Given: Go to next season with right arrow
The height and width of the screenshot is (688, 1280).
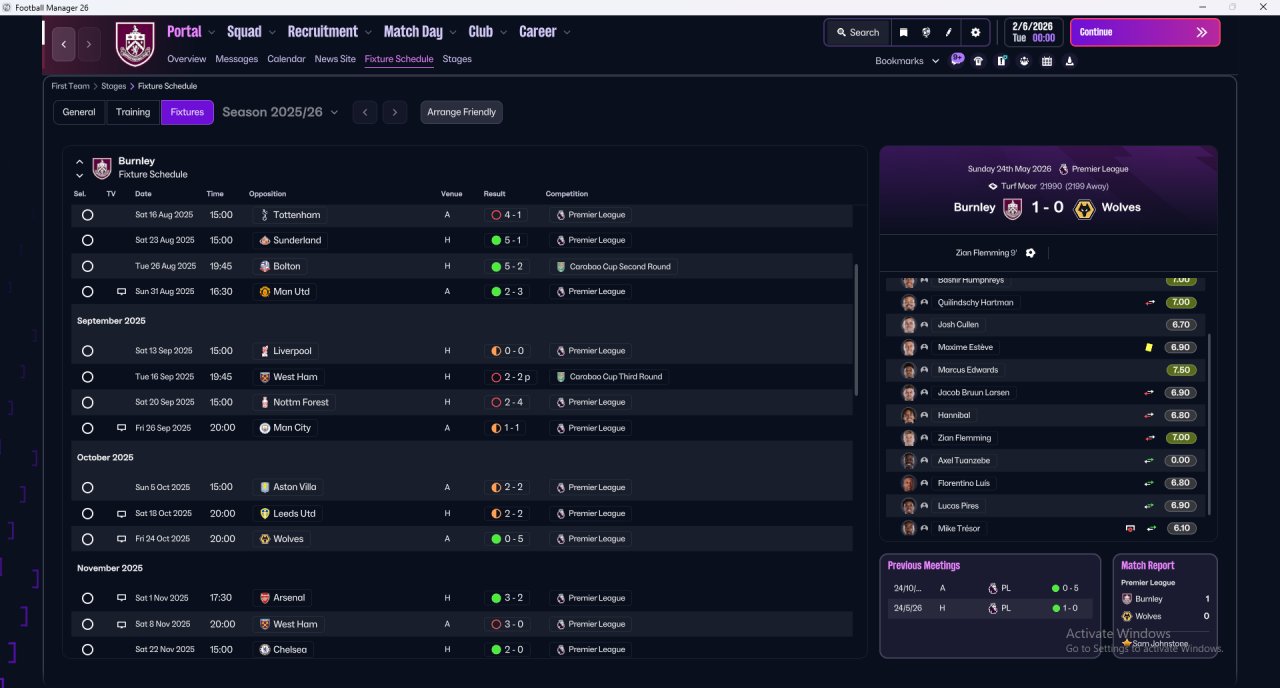Looking at the screenshot, I should click(395, 112).
